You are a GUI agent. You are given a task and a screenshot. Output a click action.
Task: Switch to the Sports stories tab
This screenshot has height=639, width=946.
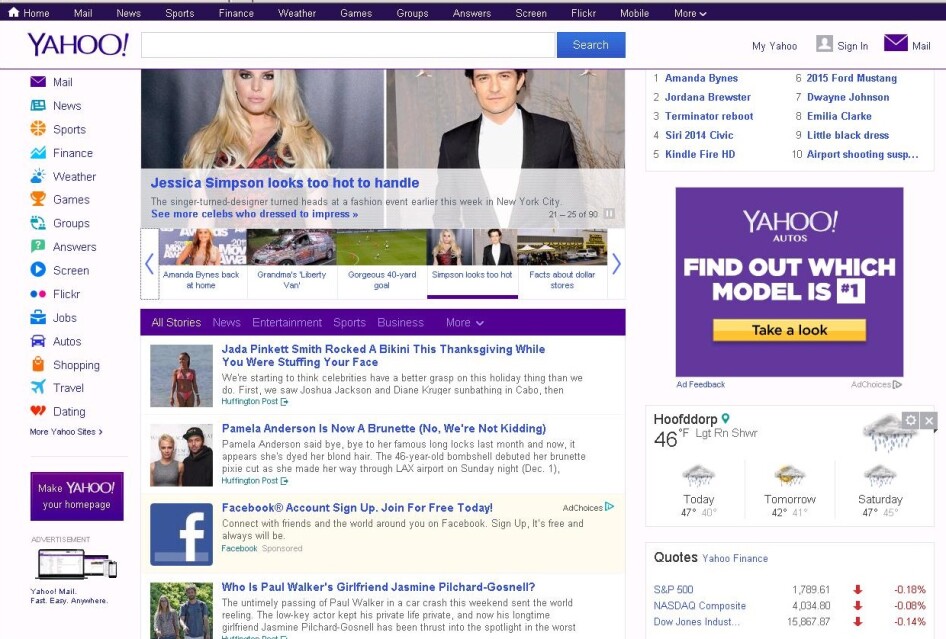[x=349, y=323]
